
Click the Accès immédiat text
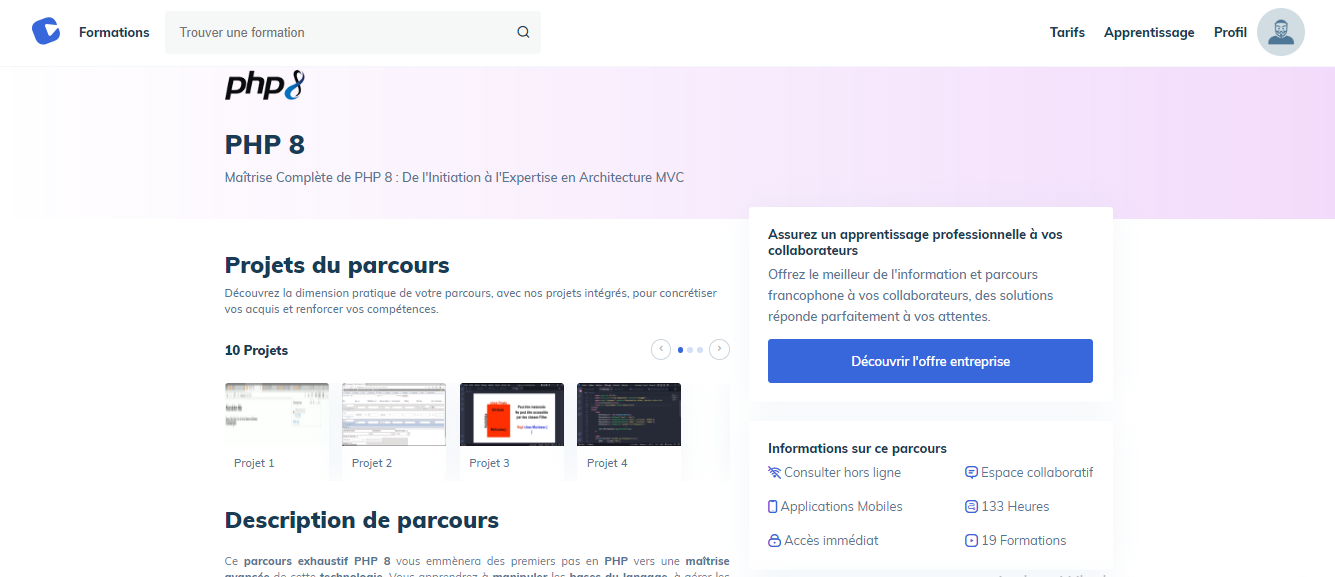[831, 541]
